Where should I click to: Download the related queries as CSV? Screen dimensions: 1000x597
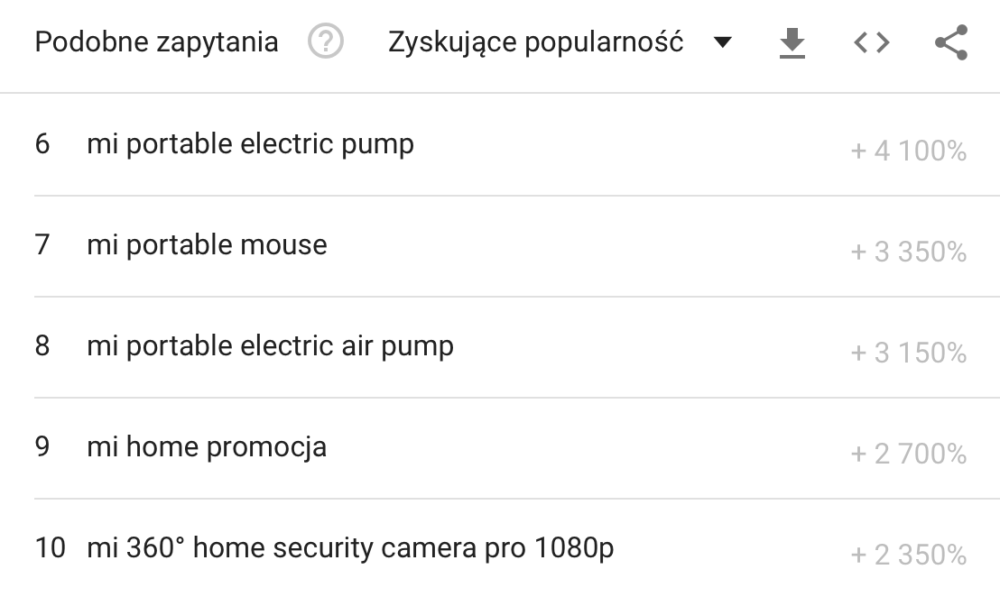(792, 43)
